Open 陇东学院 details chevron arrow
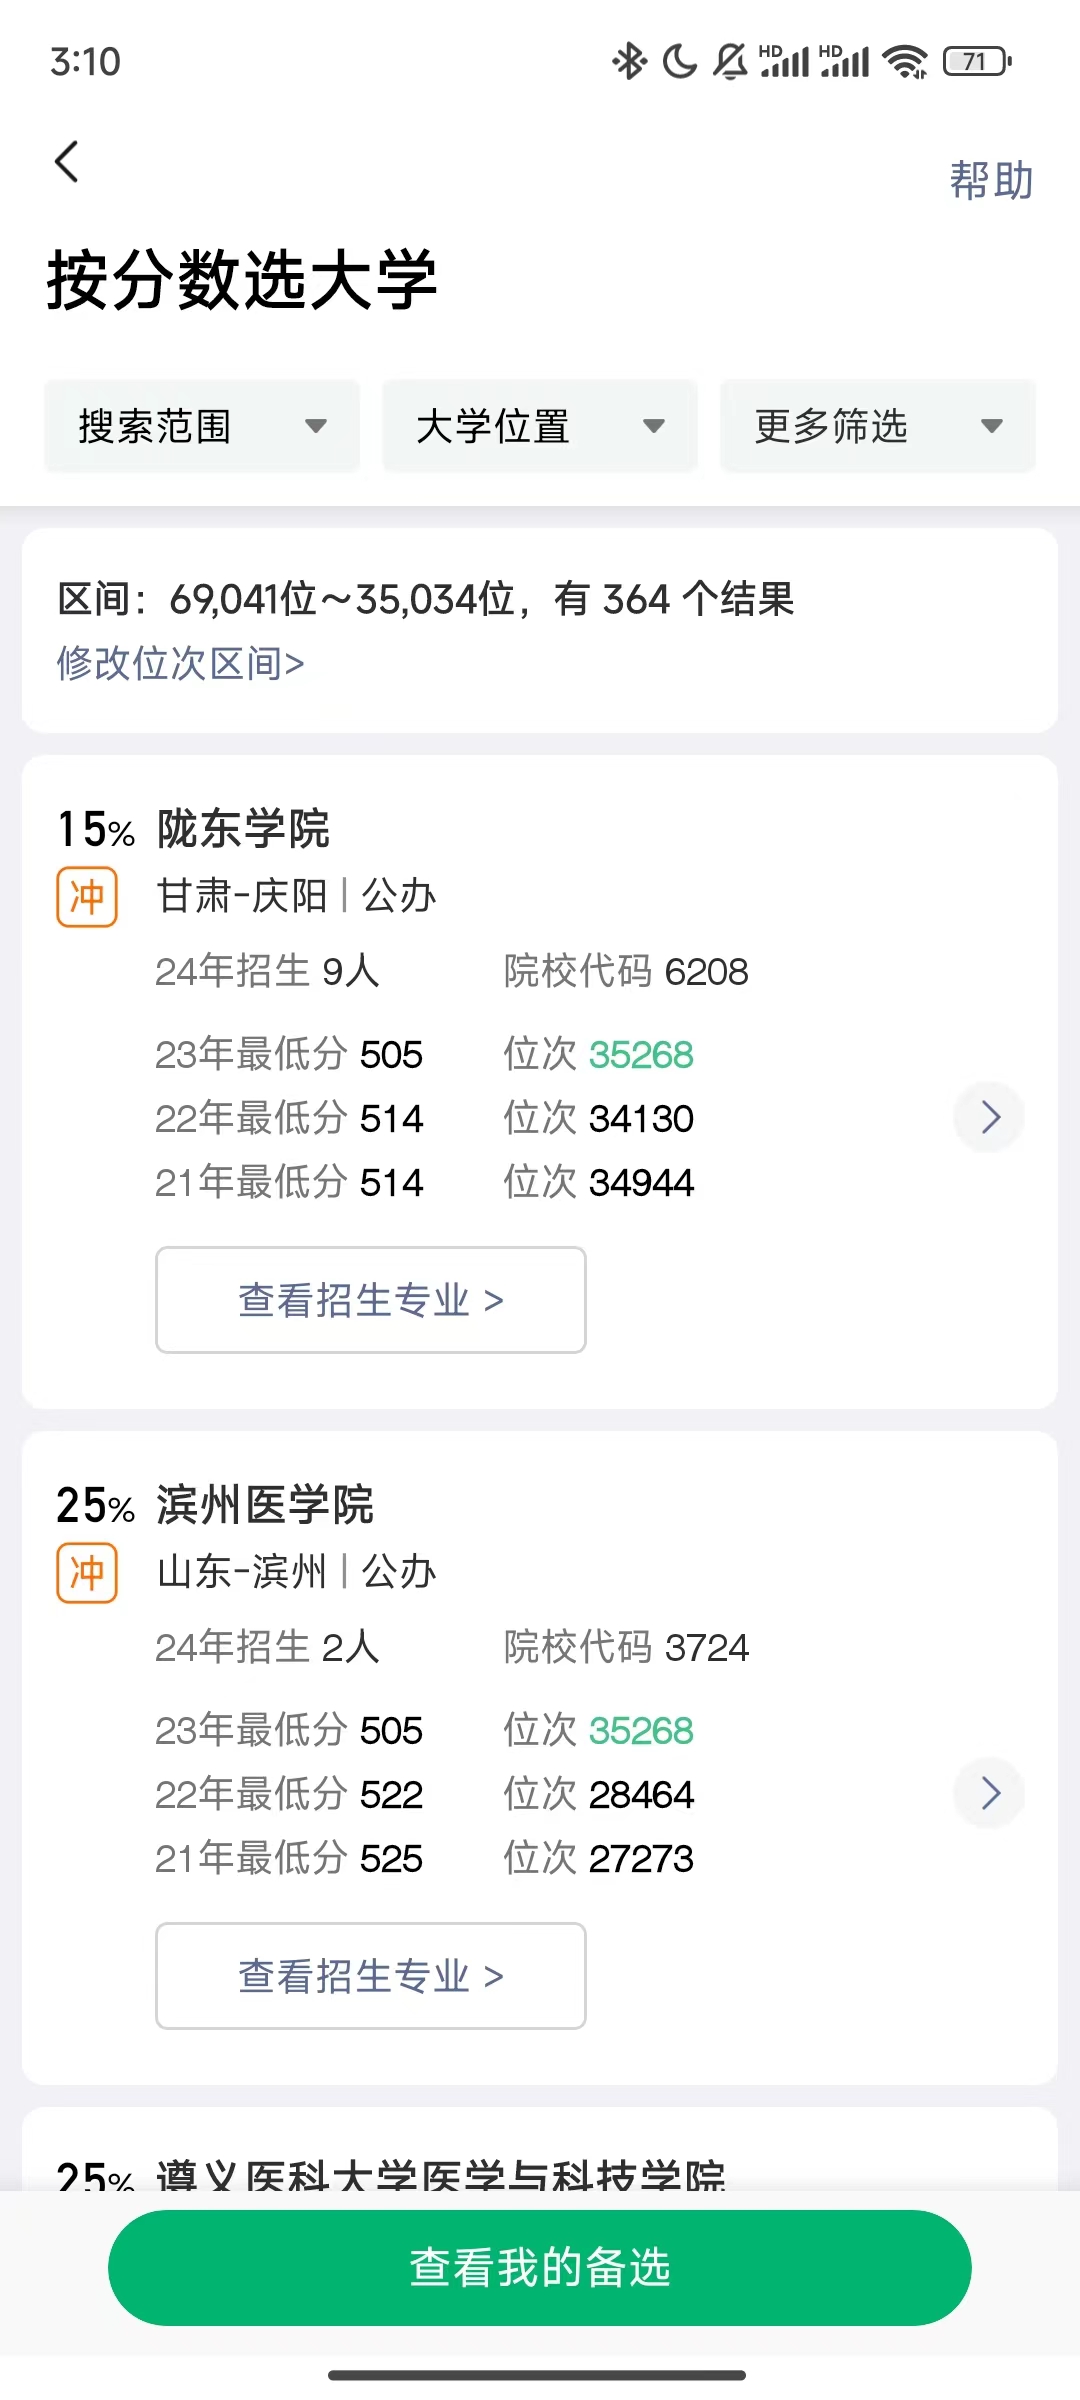The image size is (1080, 2400). tap(989, 1117)
